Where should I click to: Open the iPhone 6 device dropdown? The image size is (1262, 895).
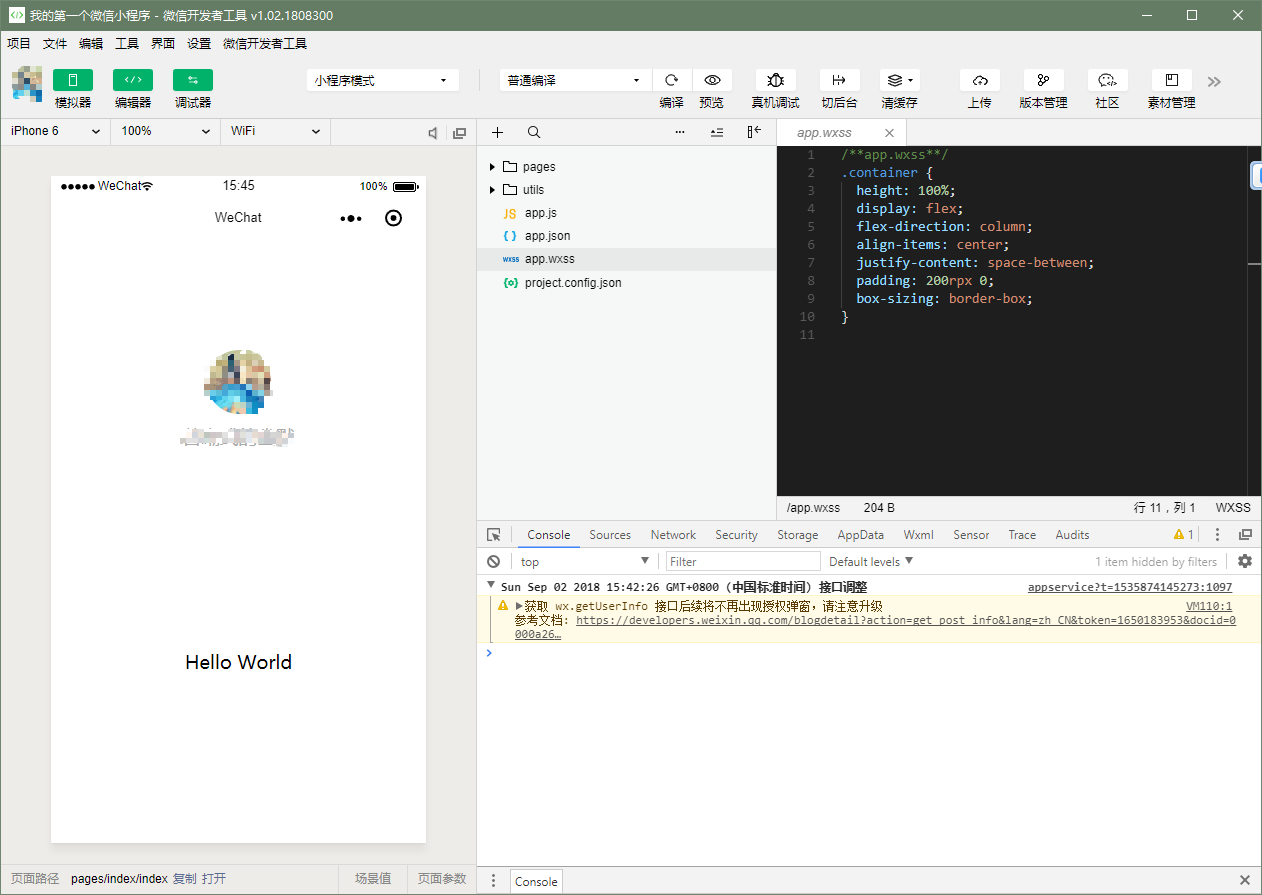[55, 131]
